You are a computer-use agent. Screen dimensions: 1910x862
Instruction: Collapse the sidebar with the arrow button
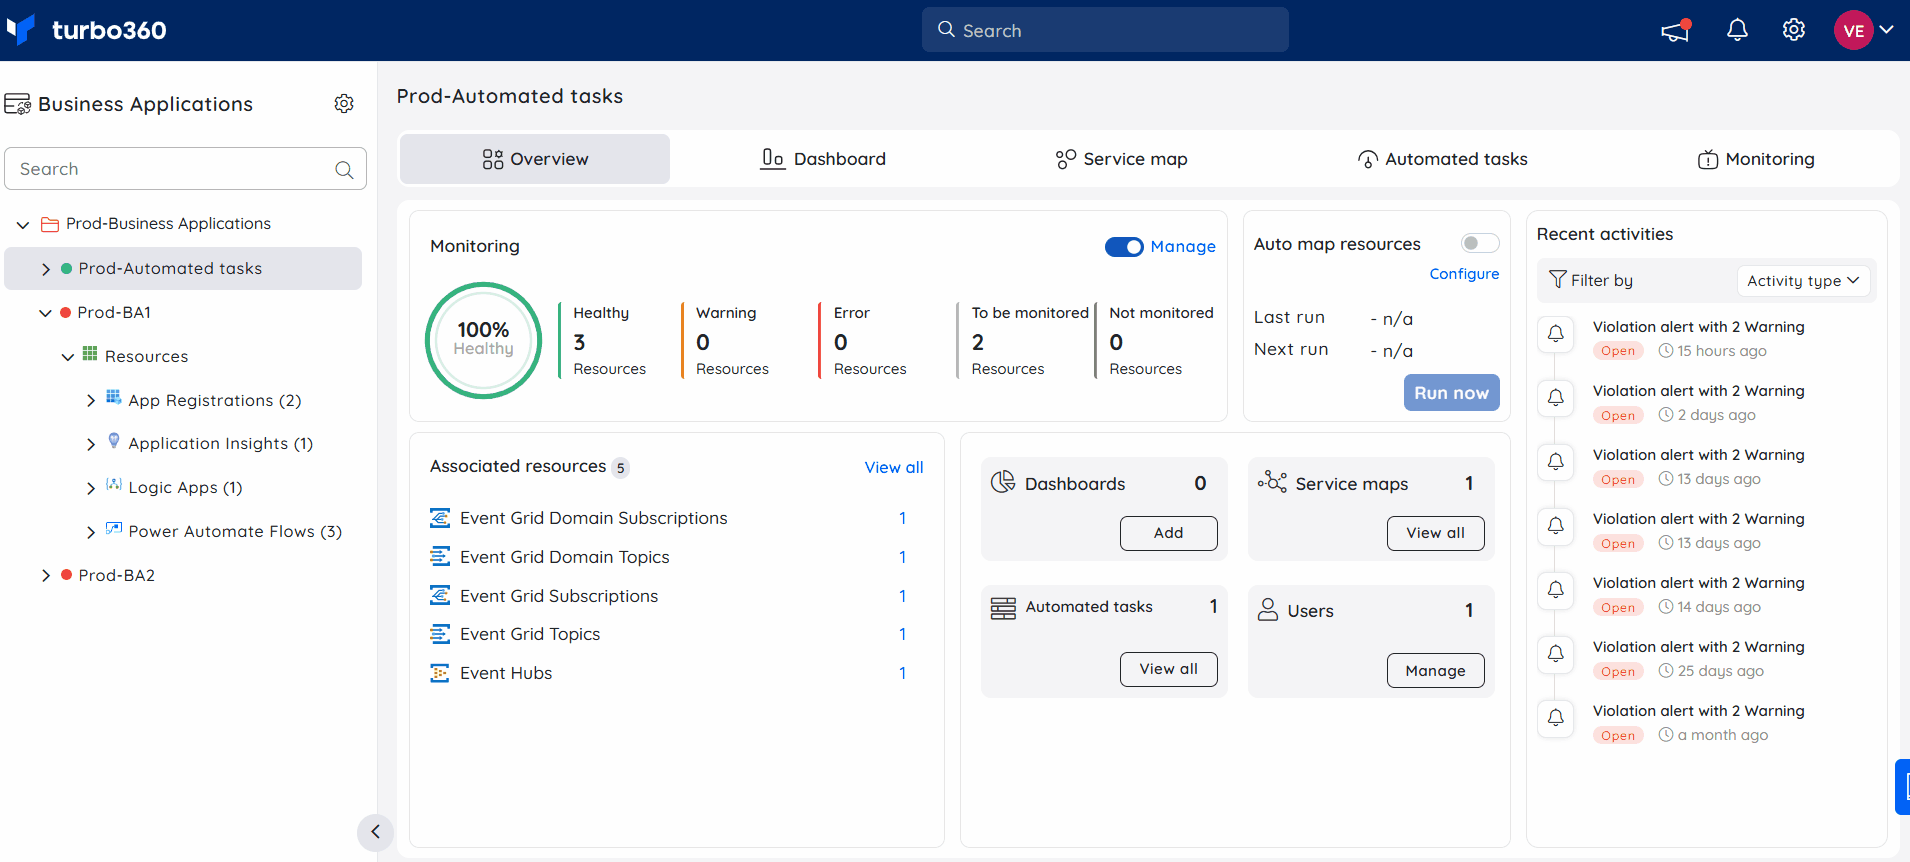click(x=375, y=831)
